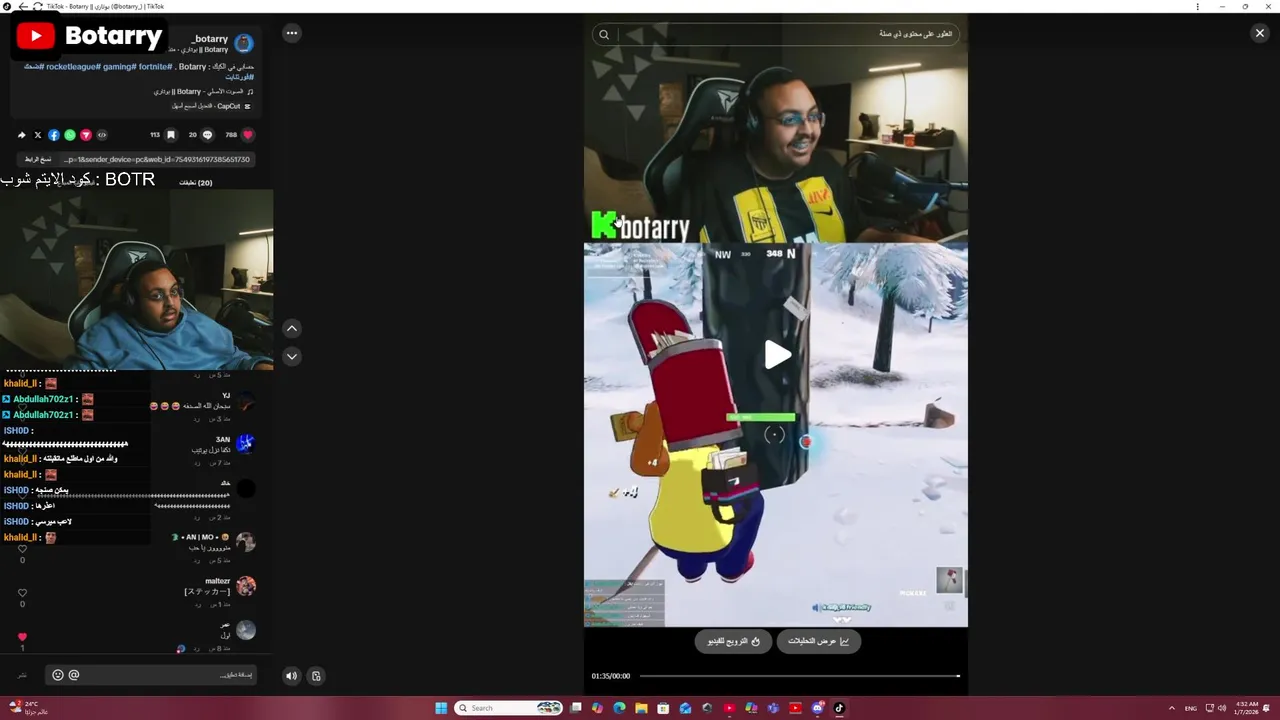Image resolution: width=1280 pixels, height=720 pixels.
Task: Open comments via speech bubble icon
Action: pyautogui.click(x=208, y=135)
